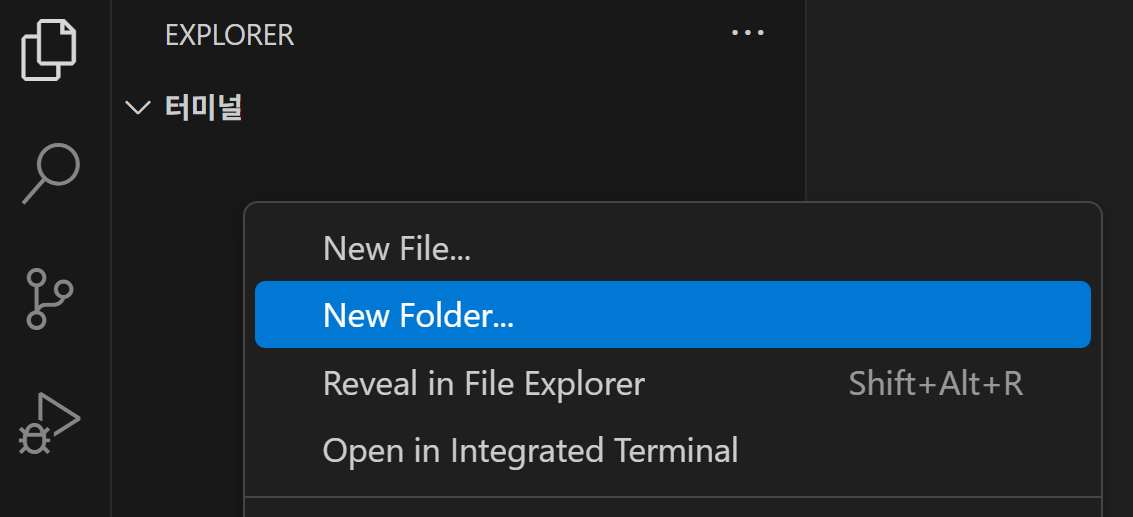Click the Shift+Alt+R shortcut hint

point(936,383)
